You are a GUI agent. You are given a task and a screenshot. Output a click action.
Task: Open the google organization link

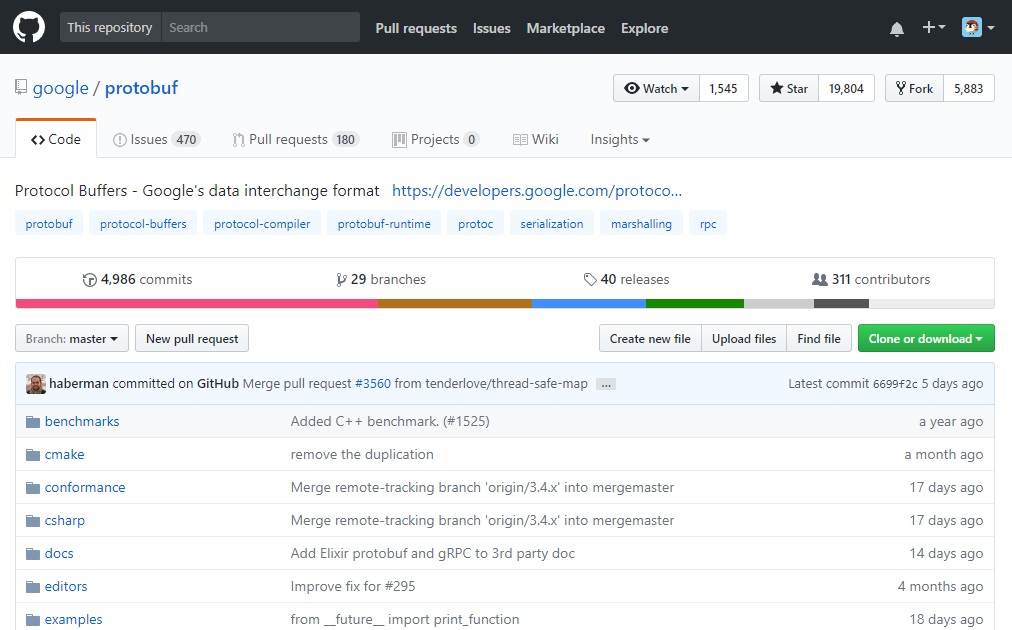pos(61,88)
